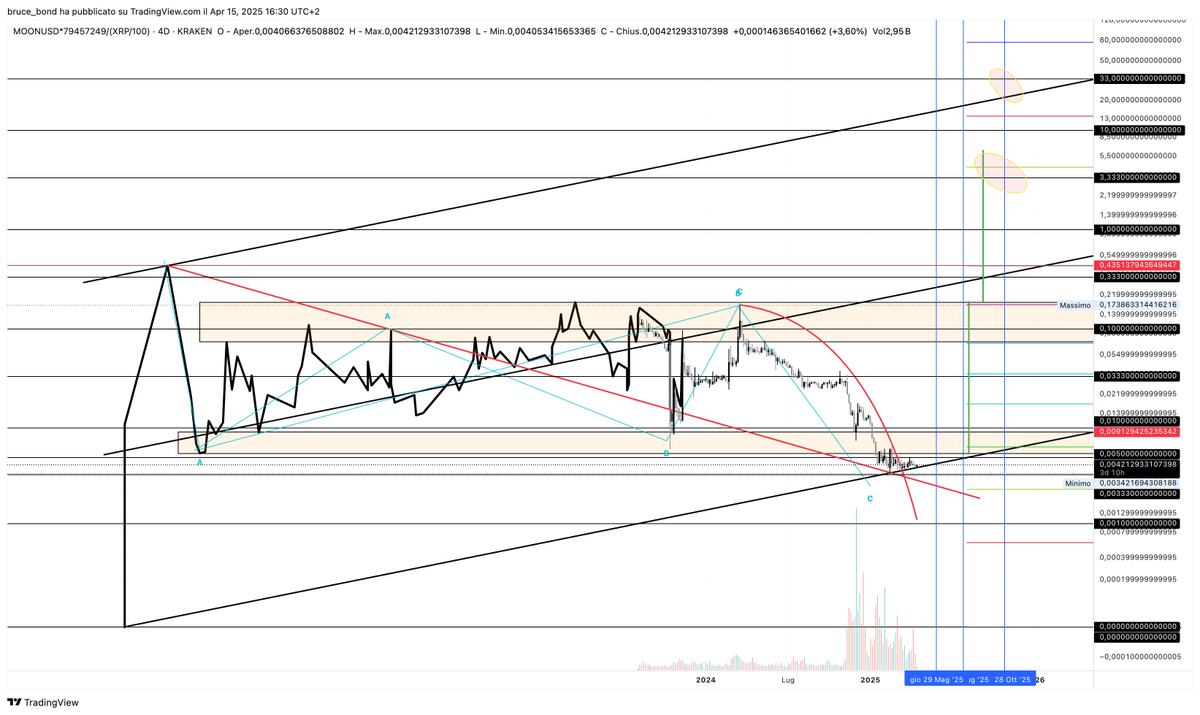1200x715 pixels.
Task: Click the 2025 time axis label
Action: pos(870,680)
